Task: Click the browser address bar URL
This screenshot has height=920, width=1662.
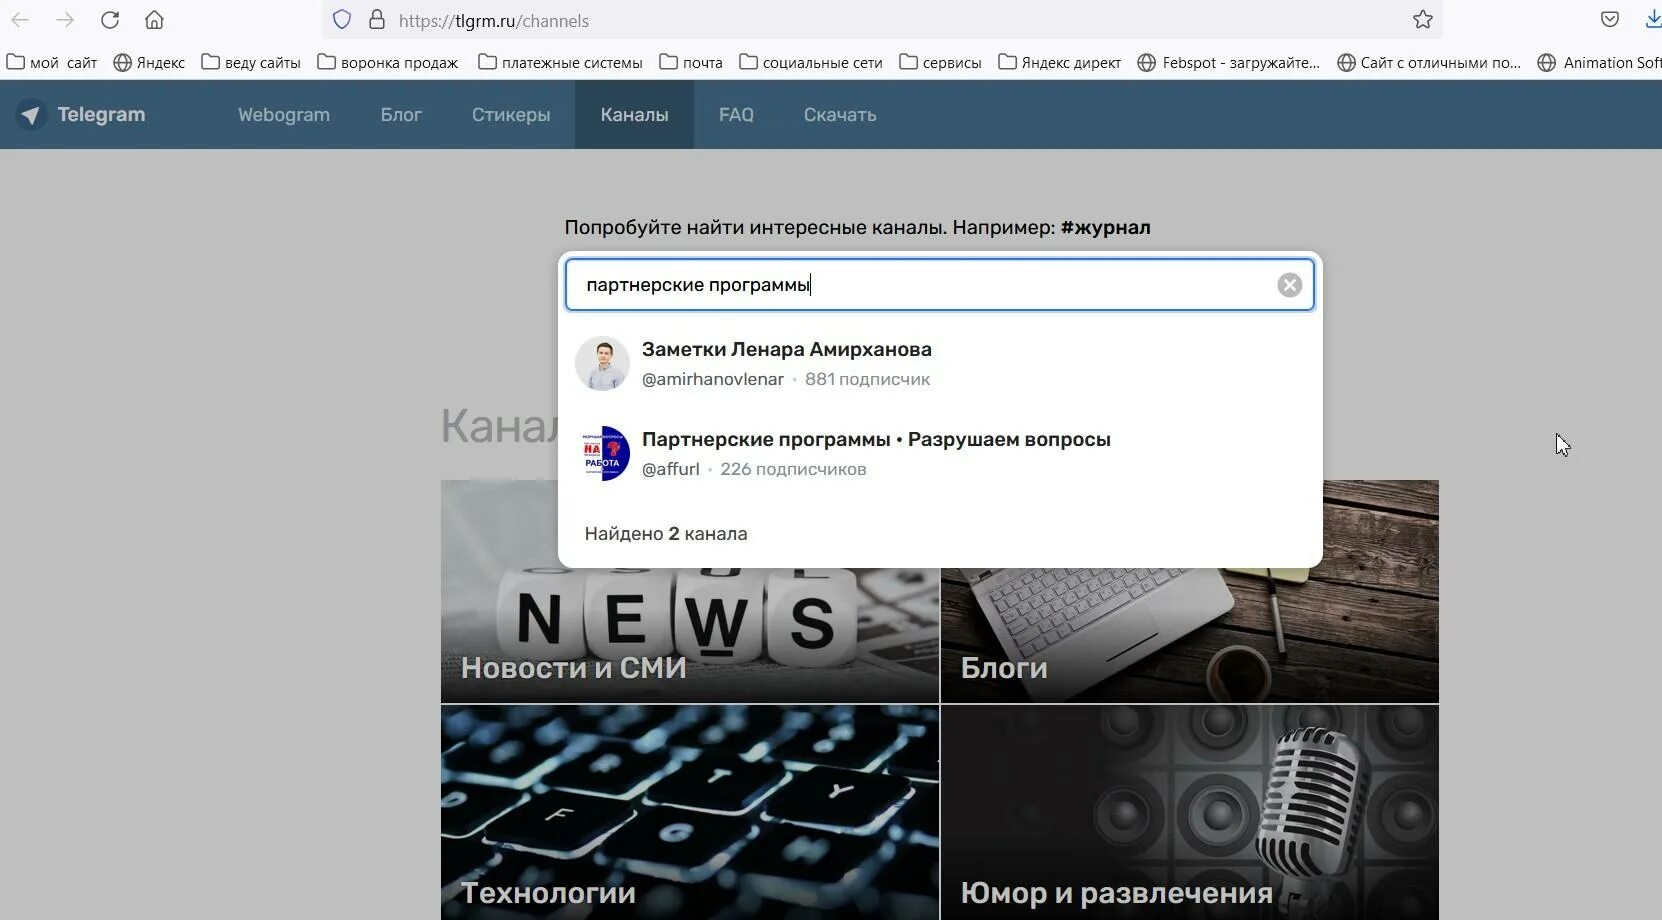Action: tap(494, 21)
